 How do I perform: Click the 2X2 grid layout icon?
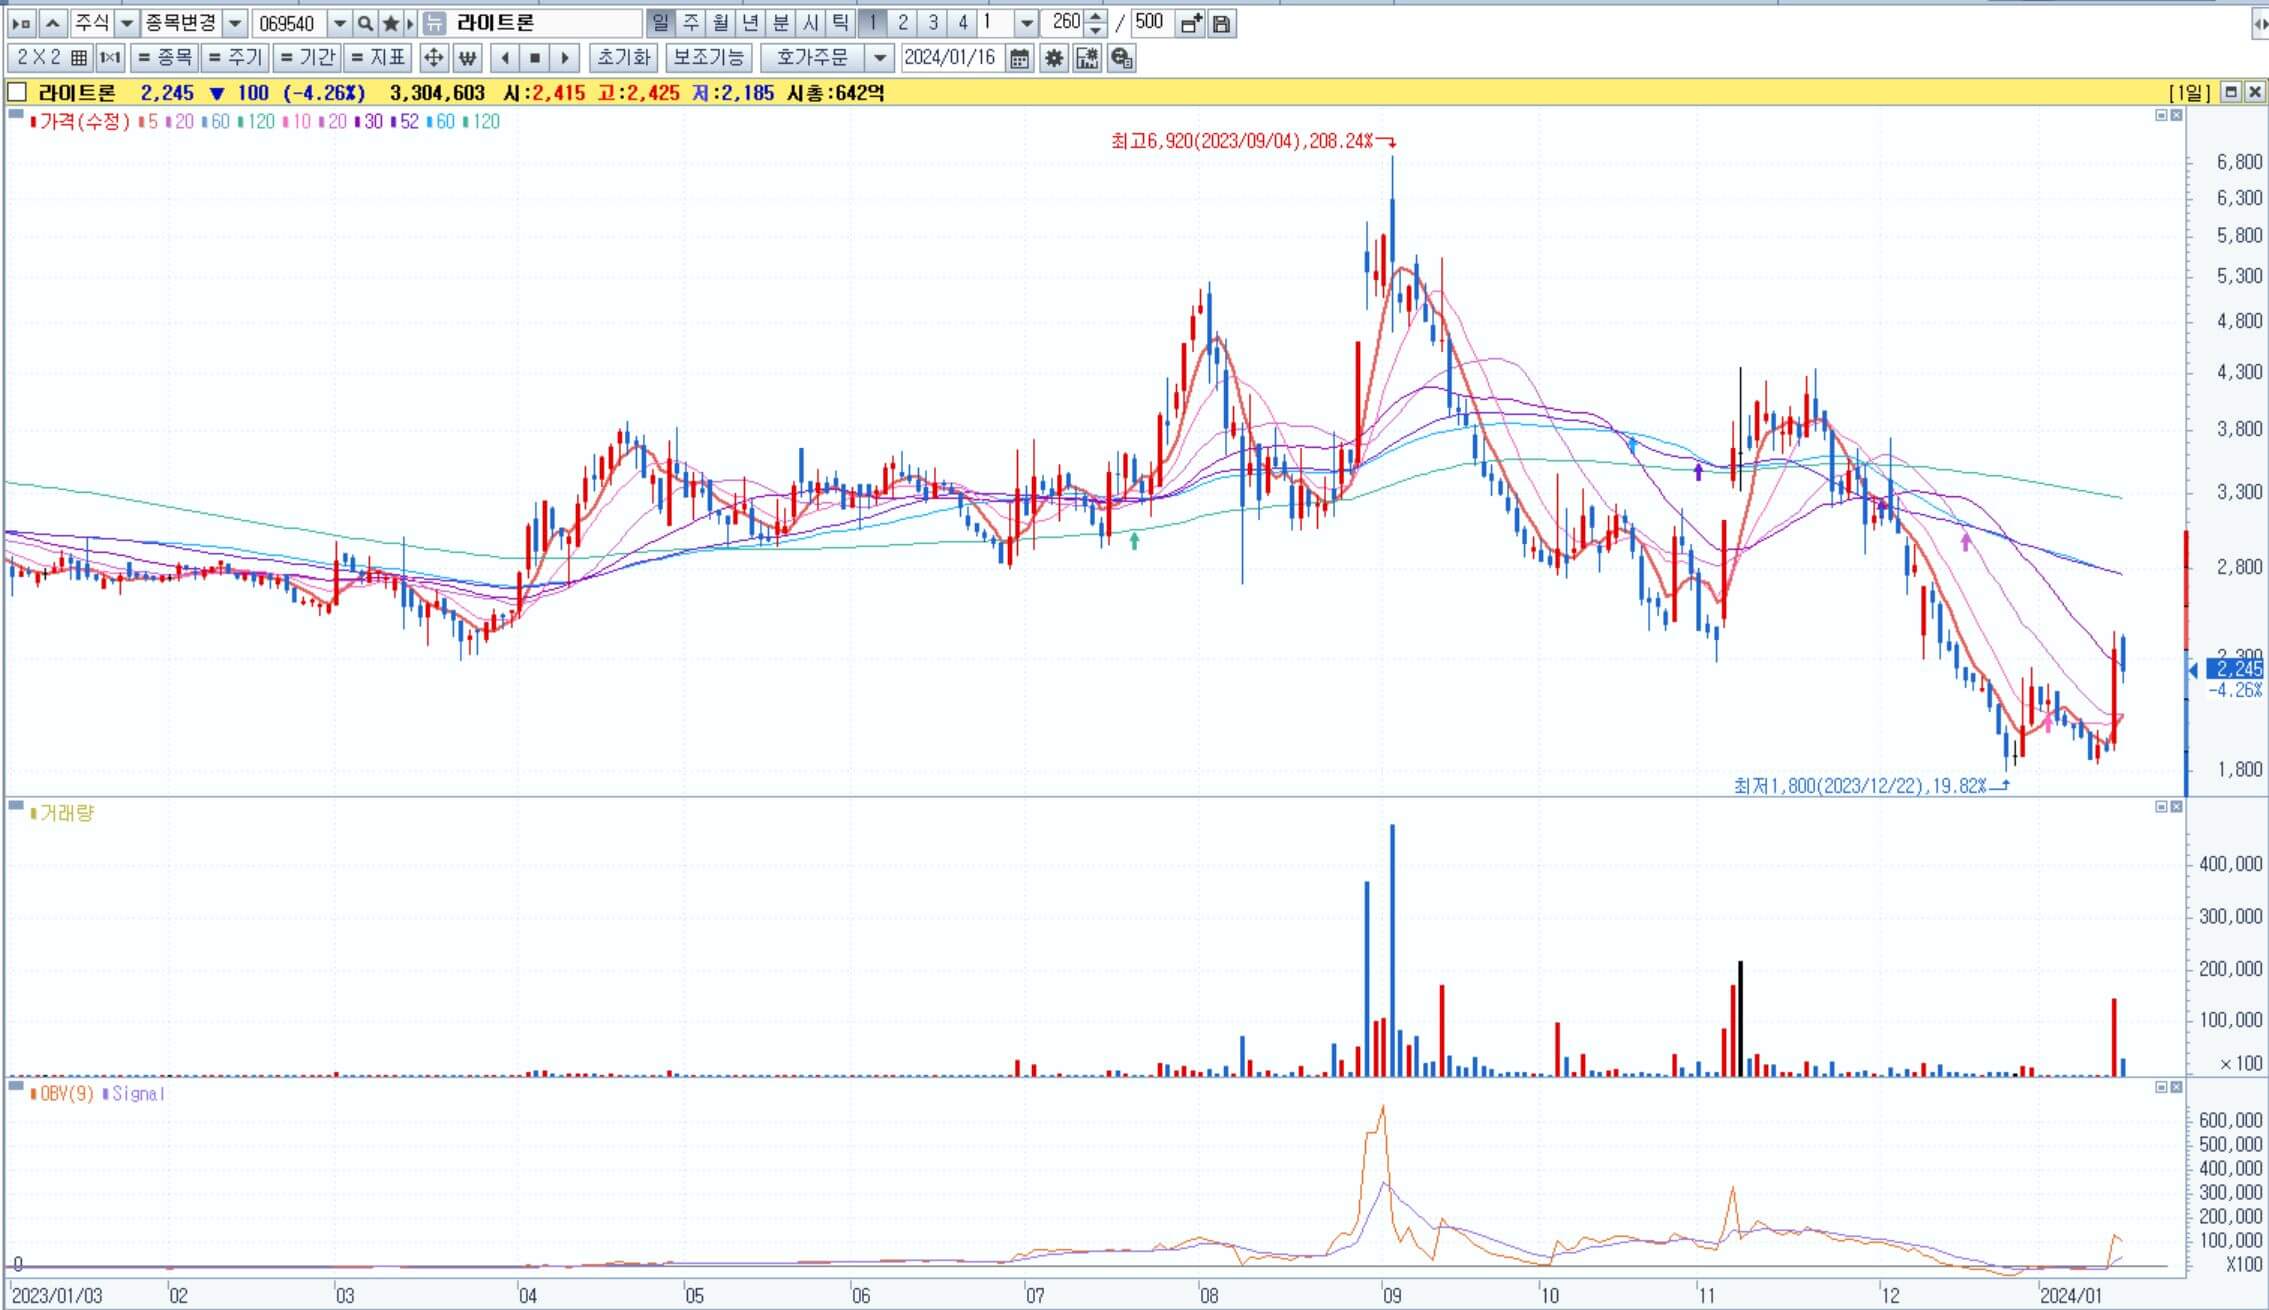coord(79,58)
